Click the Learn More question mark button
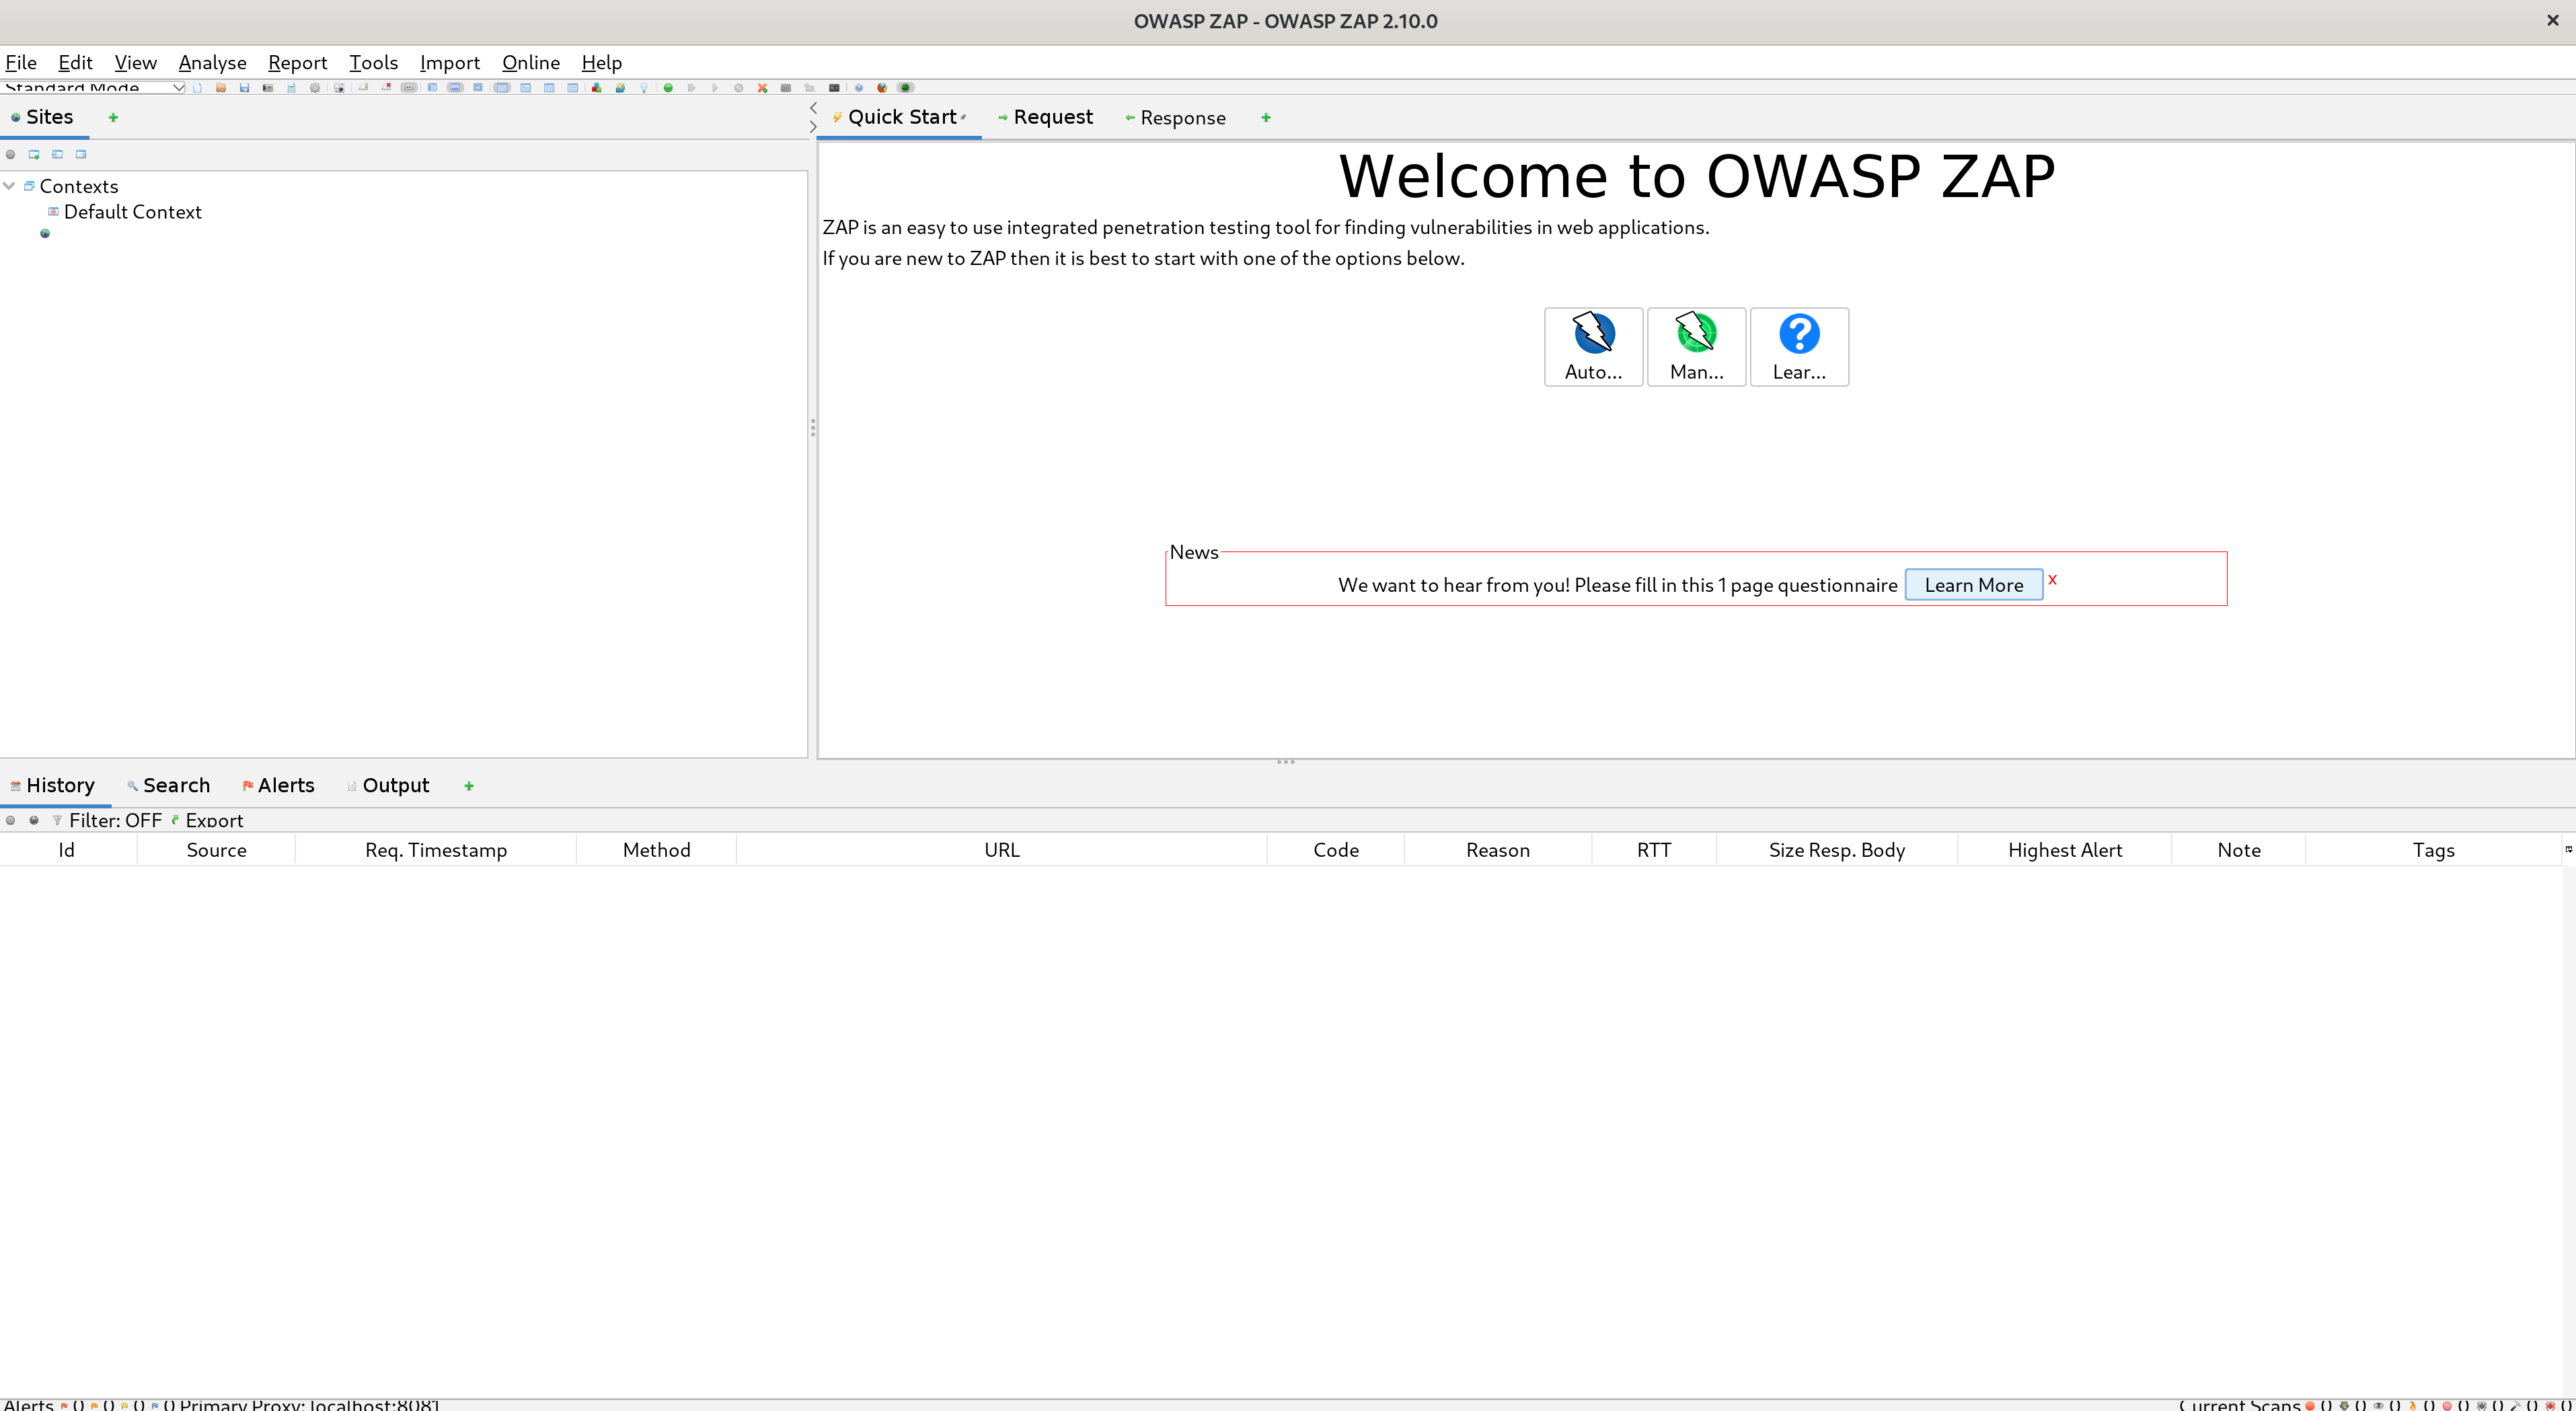 tap(1799, 346)
